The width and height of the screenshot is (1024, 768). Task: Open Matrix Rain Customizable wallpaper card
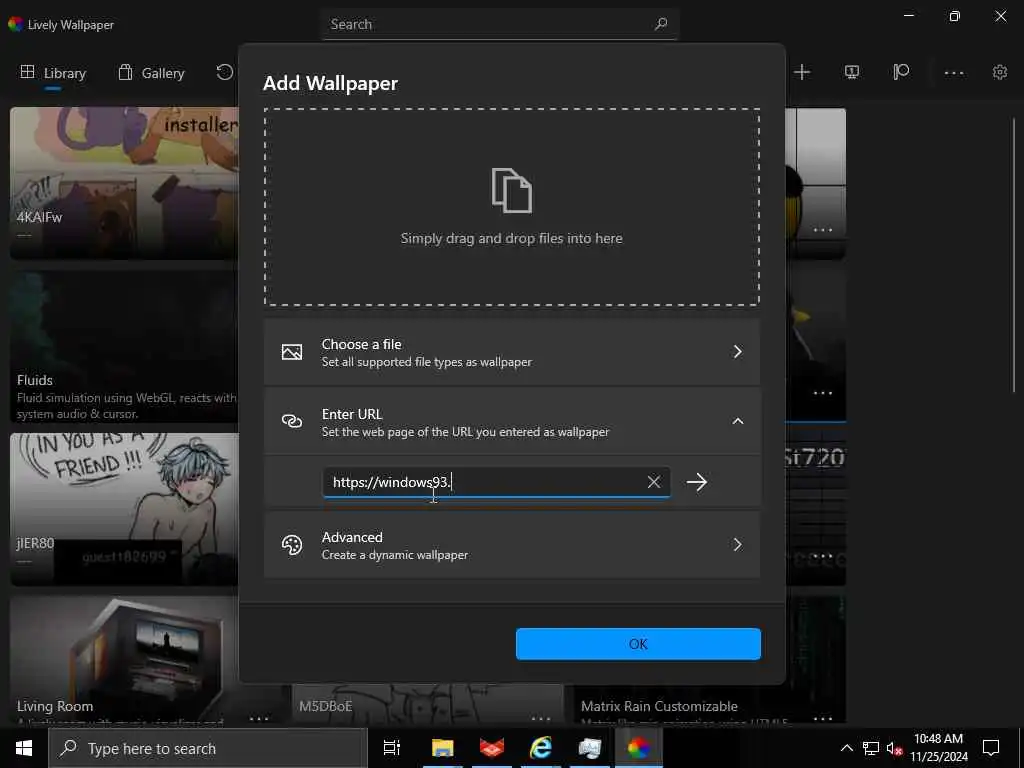pos(709,706)
